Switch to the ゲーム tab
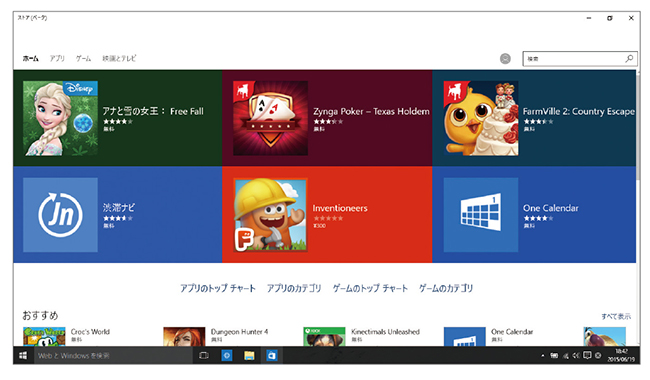650x380 pixels. (83, 58)
